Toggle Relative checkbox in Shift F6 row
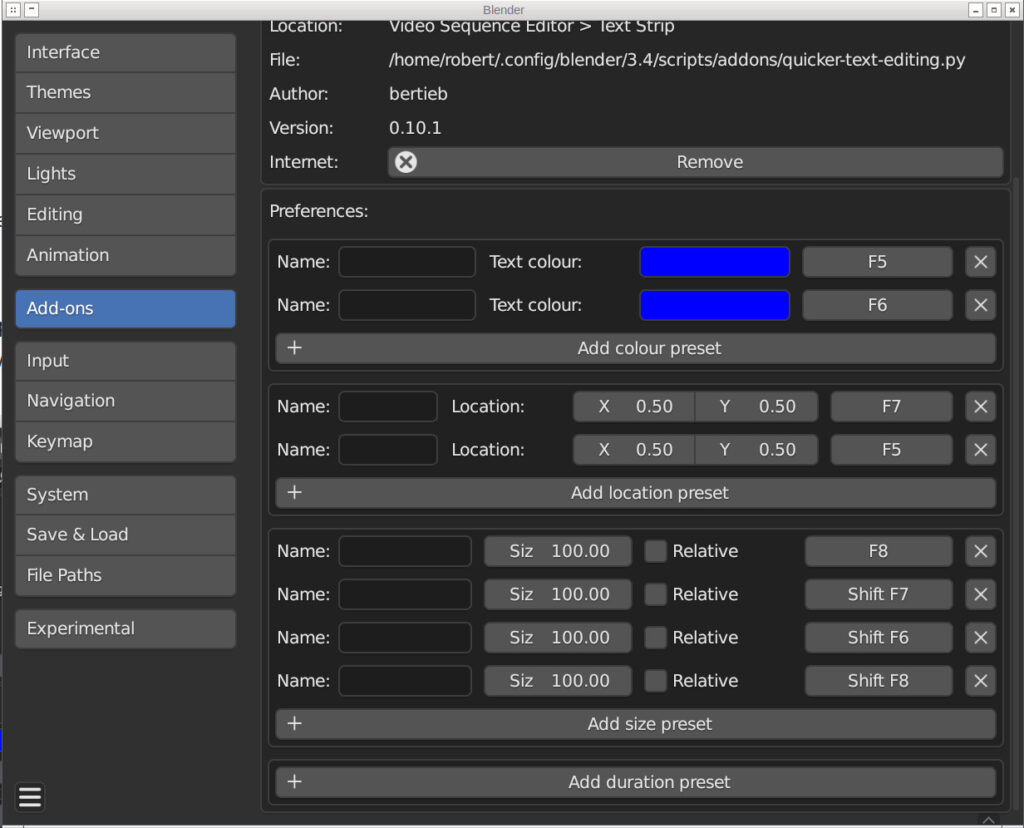This screenshot has height=828, width=1024. click(655, 637)
